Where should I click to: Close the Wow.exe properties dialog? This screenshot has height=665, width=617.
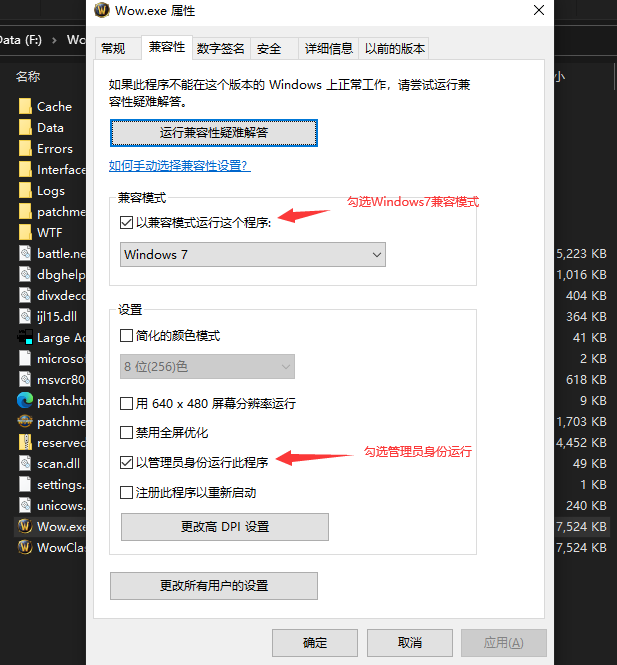[539, 10]
